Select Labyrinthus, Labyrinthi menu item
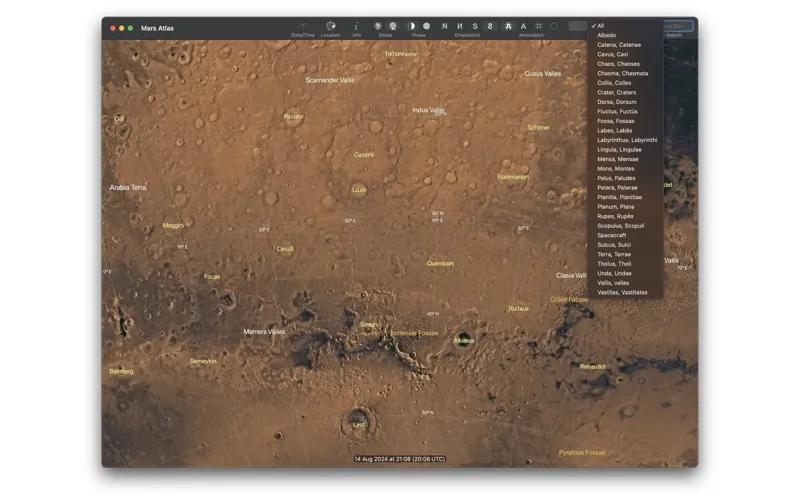This screenshot has height=500, width=800. 626,140
